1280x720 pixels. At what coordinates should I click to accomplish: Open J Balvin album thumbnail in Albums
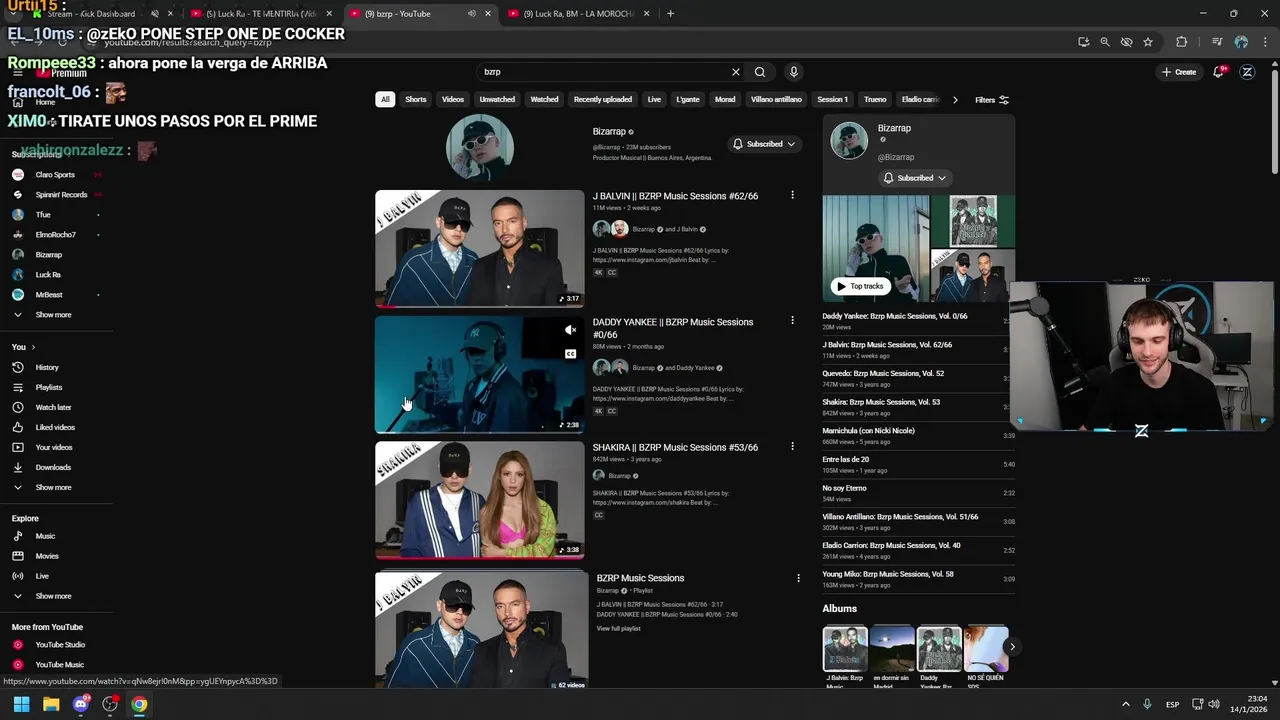(x=845, y=648)
